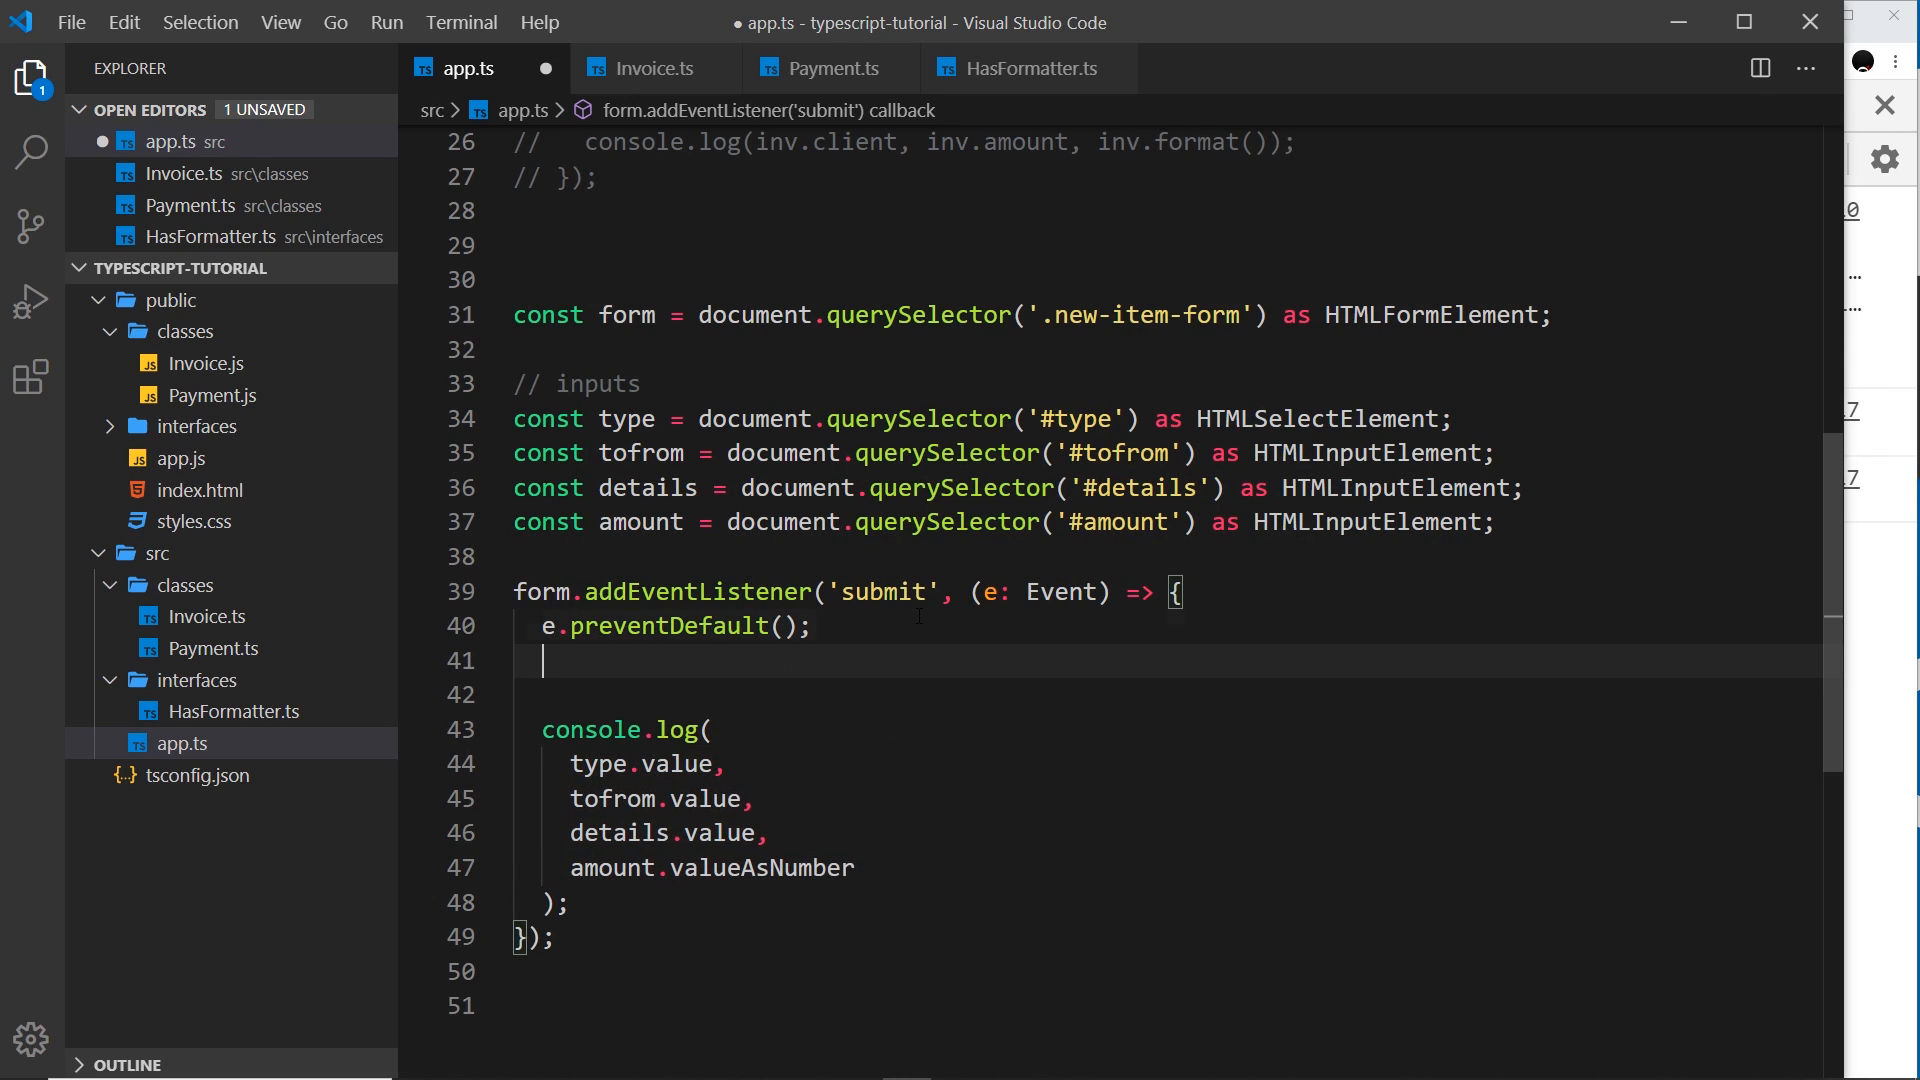Open the Source Control view
This screenshot has height=1080, width=1920.
point(32,226)
